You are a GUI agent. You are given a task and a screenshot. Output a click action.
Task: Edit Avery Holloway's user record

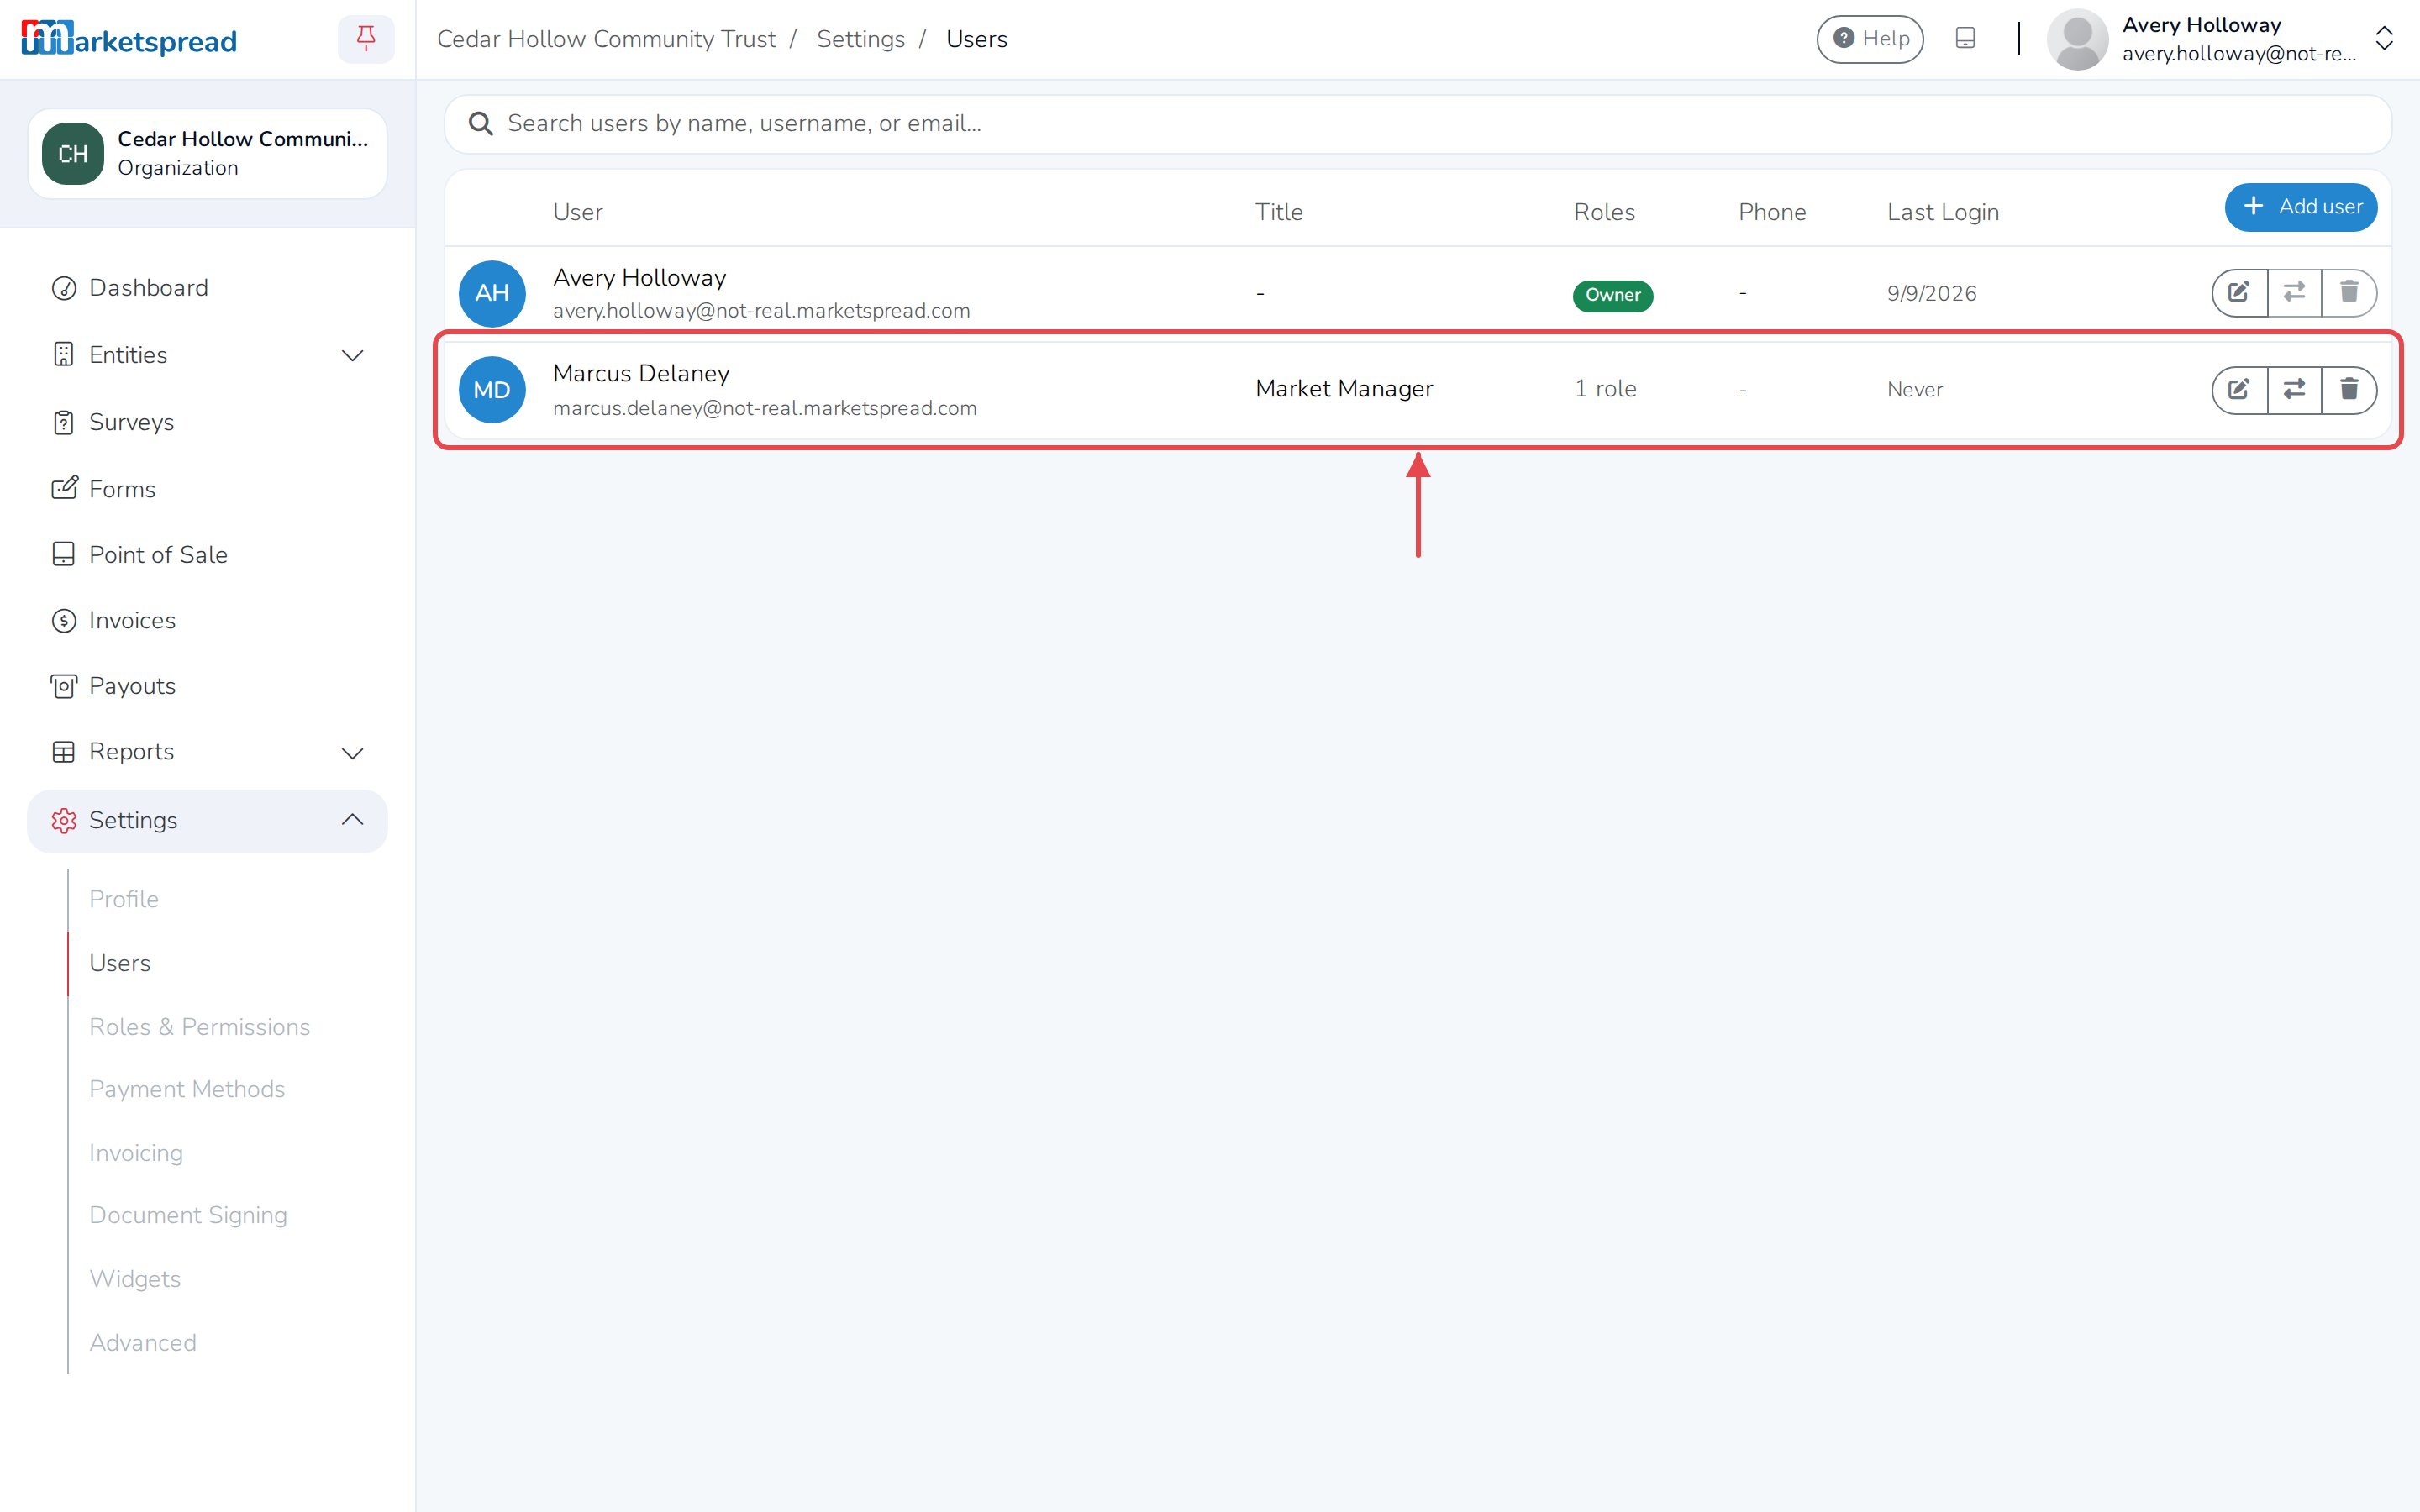2239,292
